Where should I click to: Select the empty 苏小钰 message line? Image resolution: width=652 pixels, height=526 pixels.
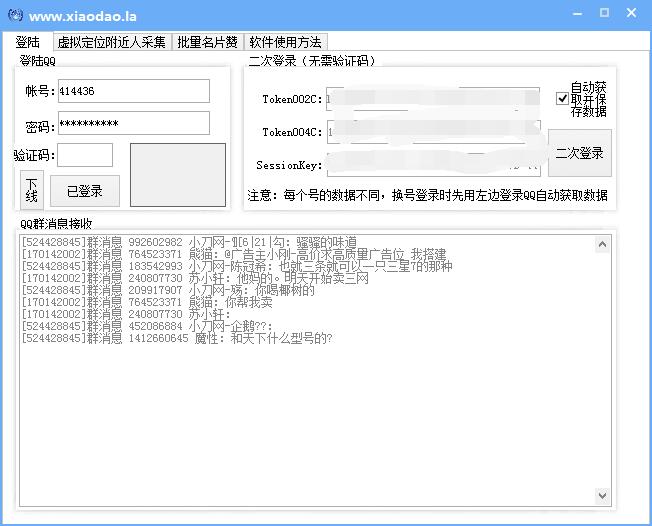(126, 314)
